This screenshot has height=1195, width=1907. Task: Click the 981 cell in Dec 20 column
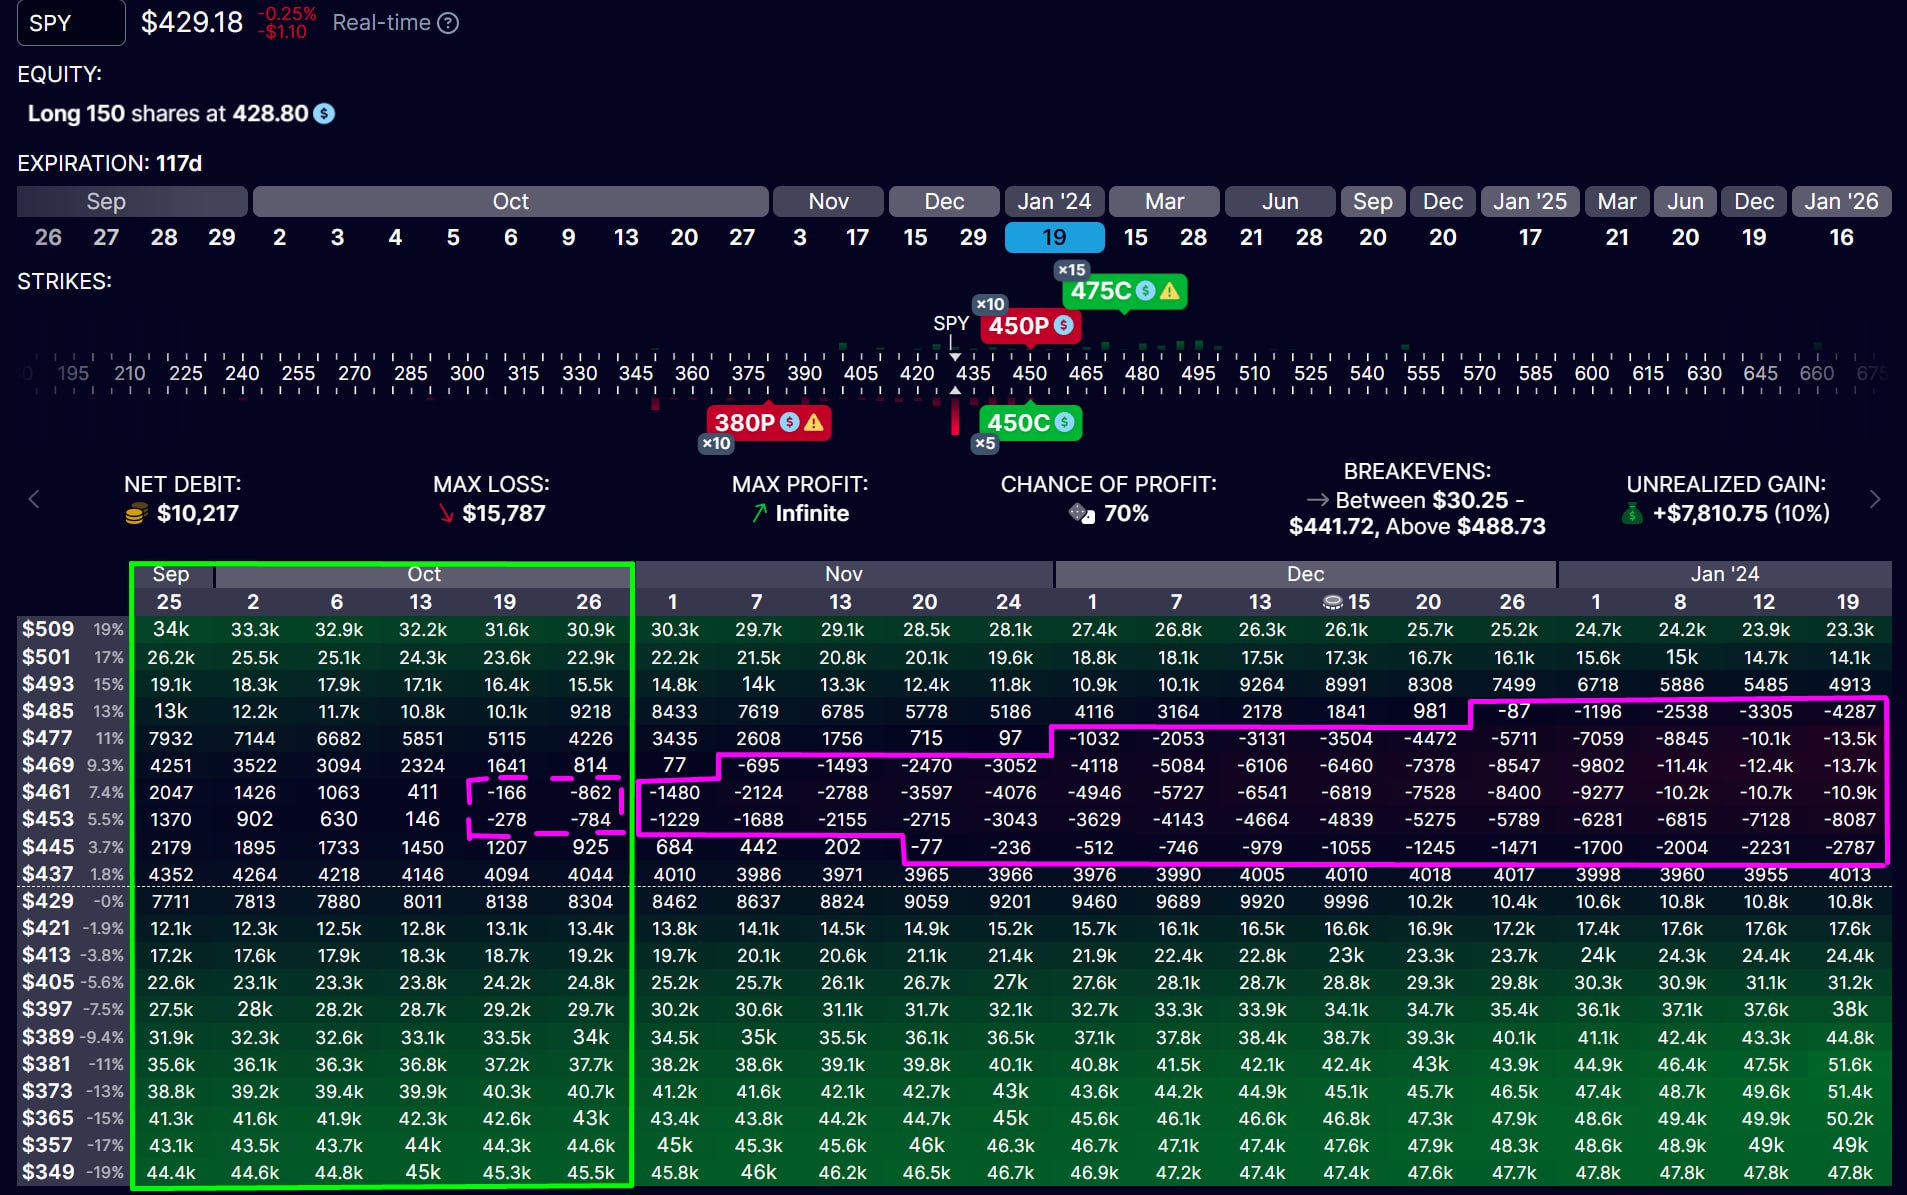pos(1429,711)
